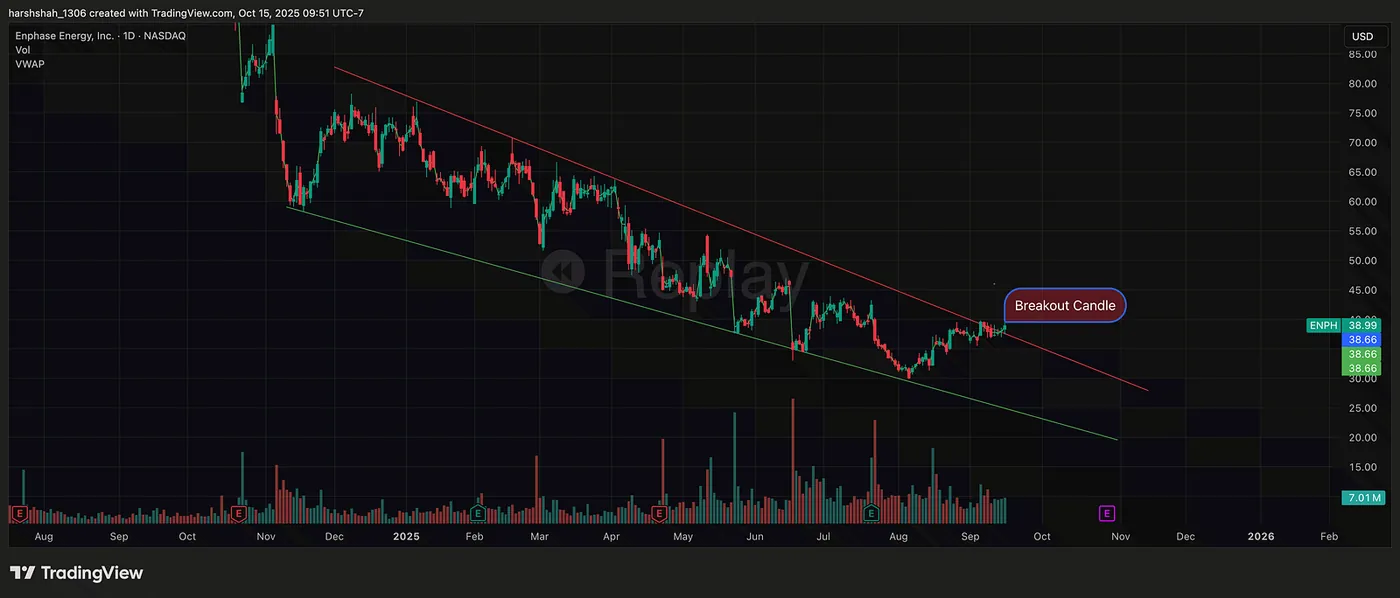Open the red earnings marker before May
This screenshot has width=1400, height=598.
[x=659, y=513]
